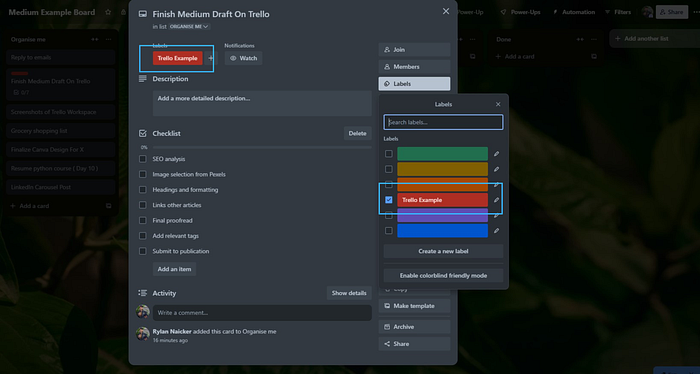The width and height of the screenshot is (700, 374).
Task: Close the Labels popup
Action: 498,104
